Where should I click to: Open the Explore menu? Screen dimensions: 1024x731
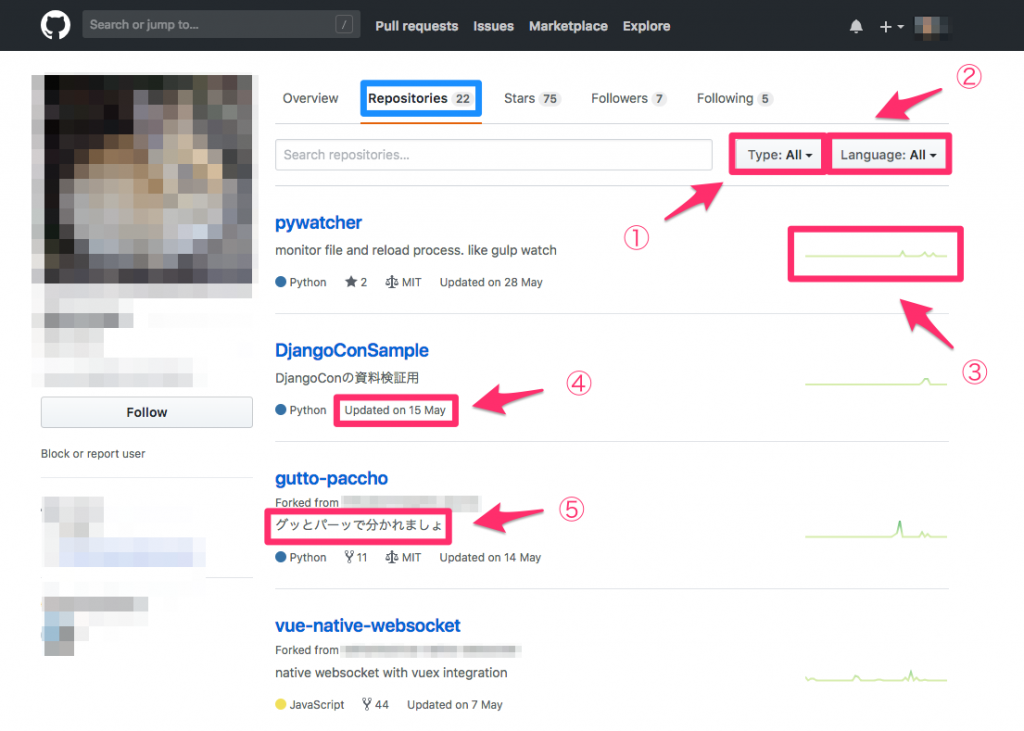click(646, 26)
